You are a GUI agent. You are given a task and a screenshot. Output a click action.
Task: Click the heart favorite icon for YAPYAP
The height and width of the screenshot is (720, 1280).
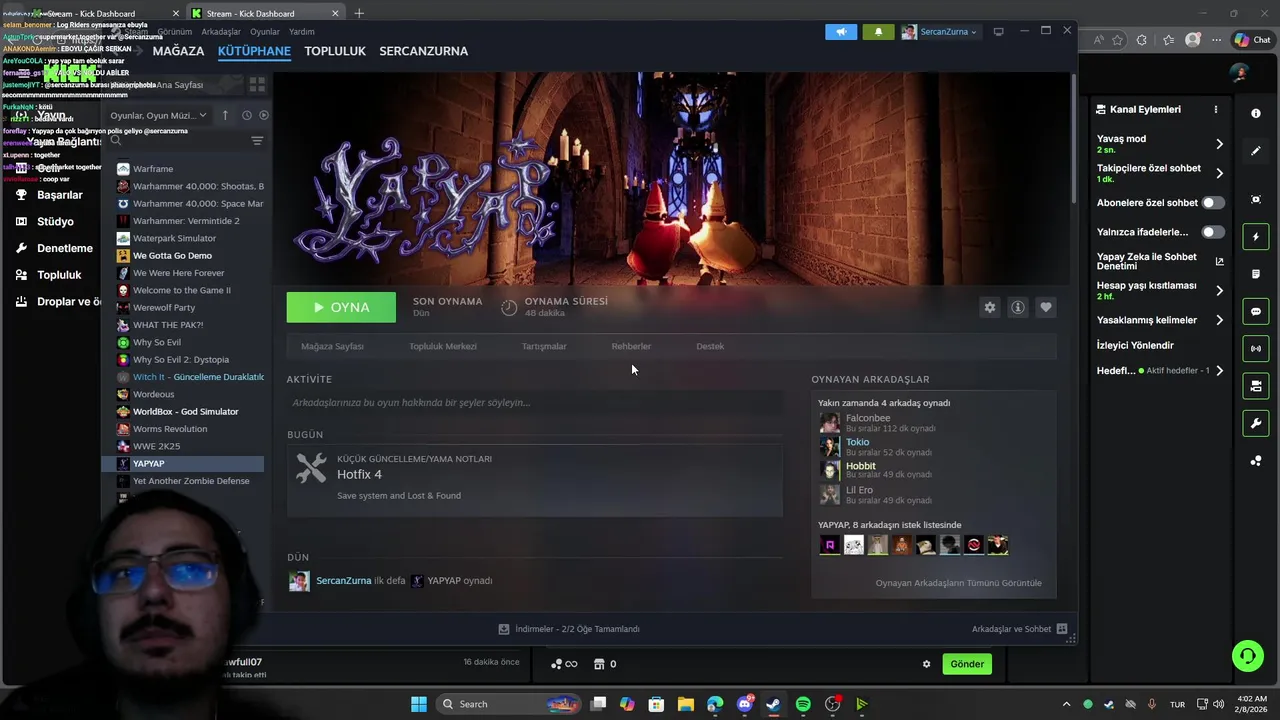click(x=1046, y=307)
